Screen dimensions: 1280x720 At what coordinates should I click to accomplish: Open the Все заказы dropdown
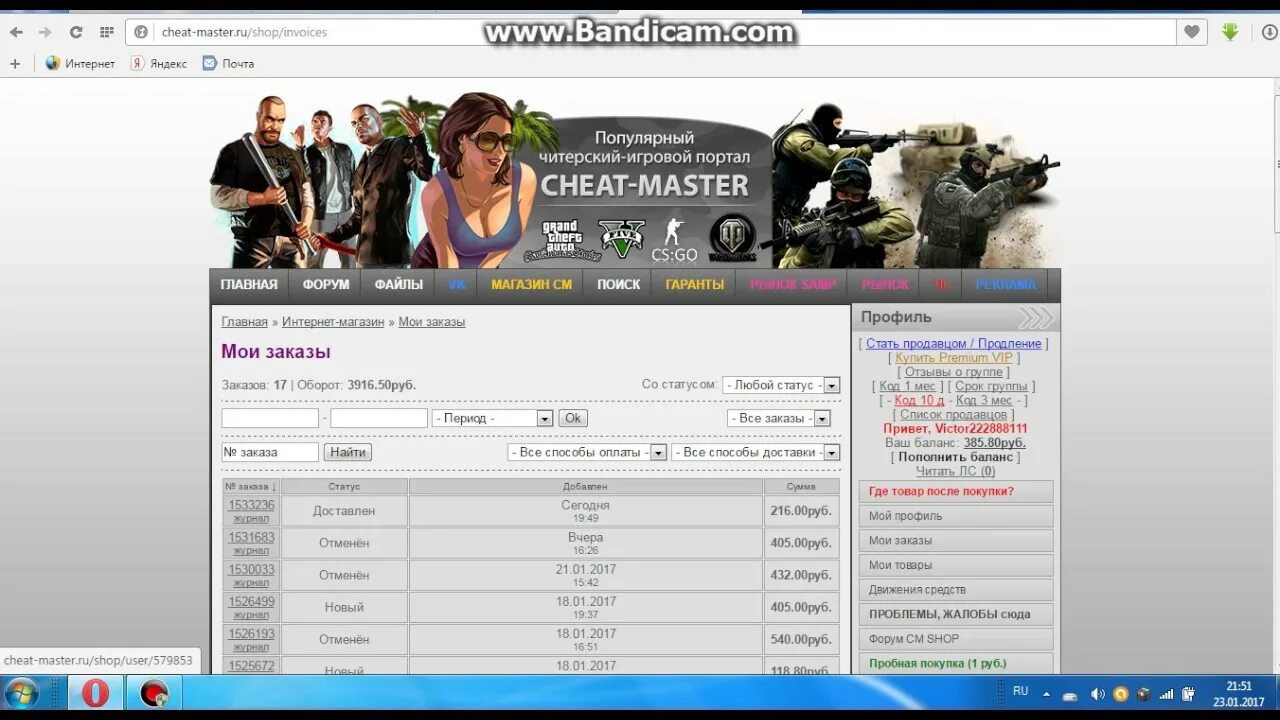pyautogui.click(x=778, y=418)
